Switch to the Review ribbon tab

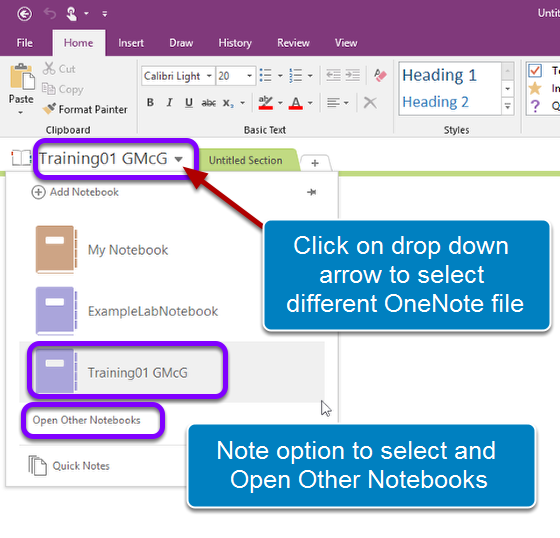point(293,43)
